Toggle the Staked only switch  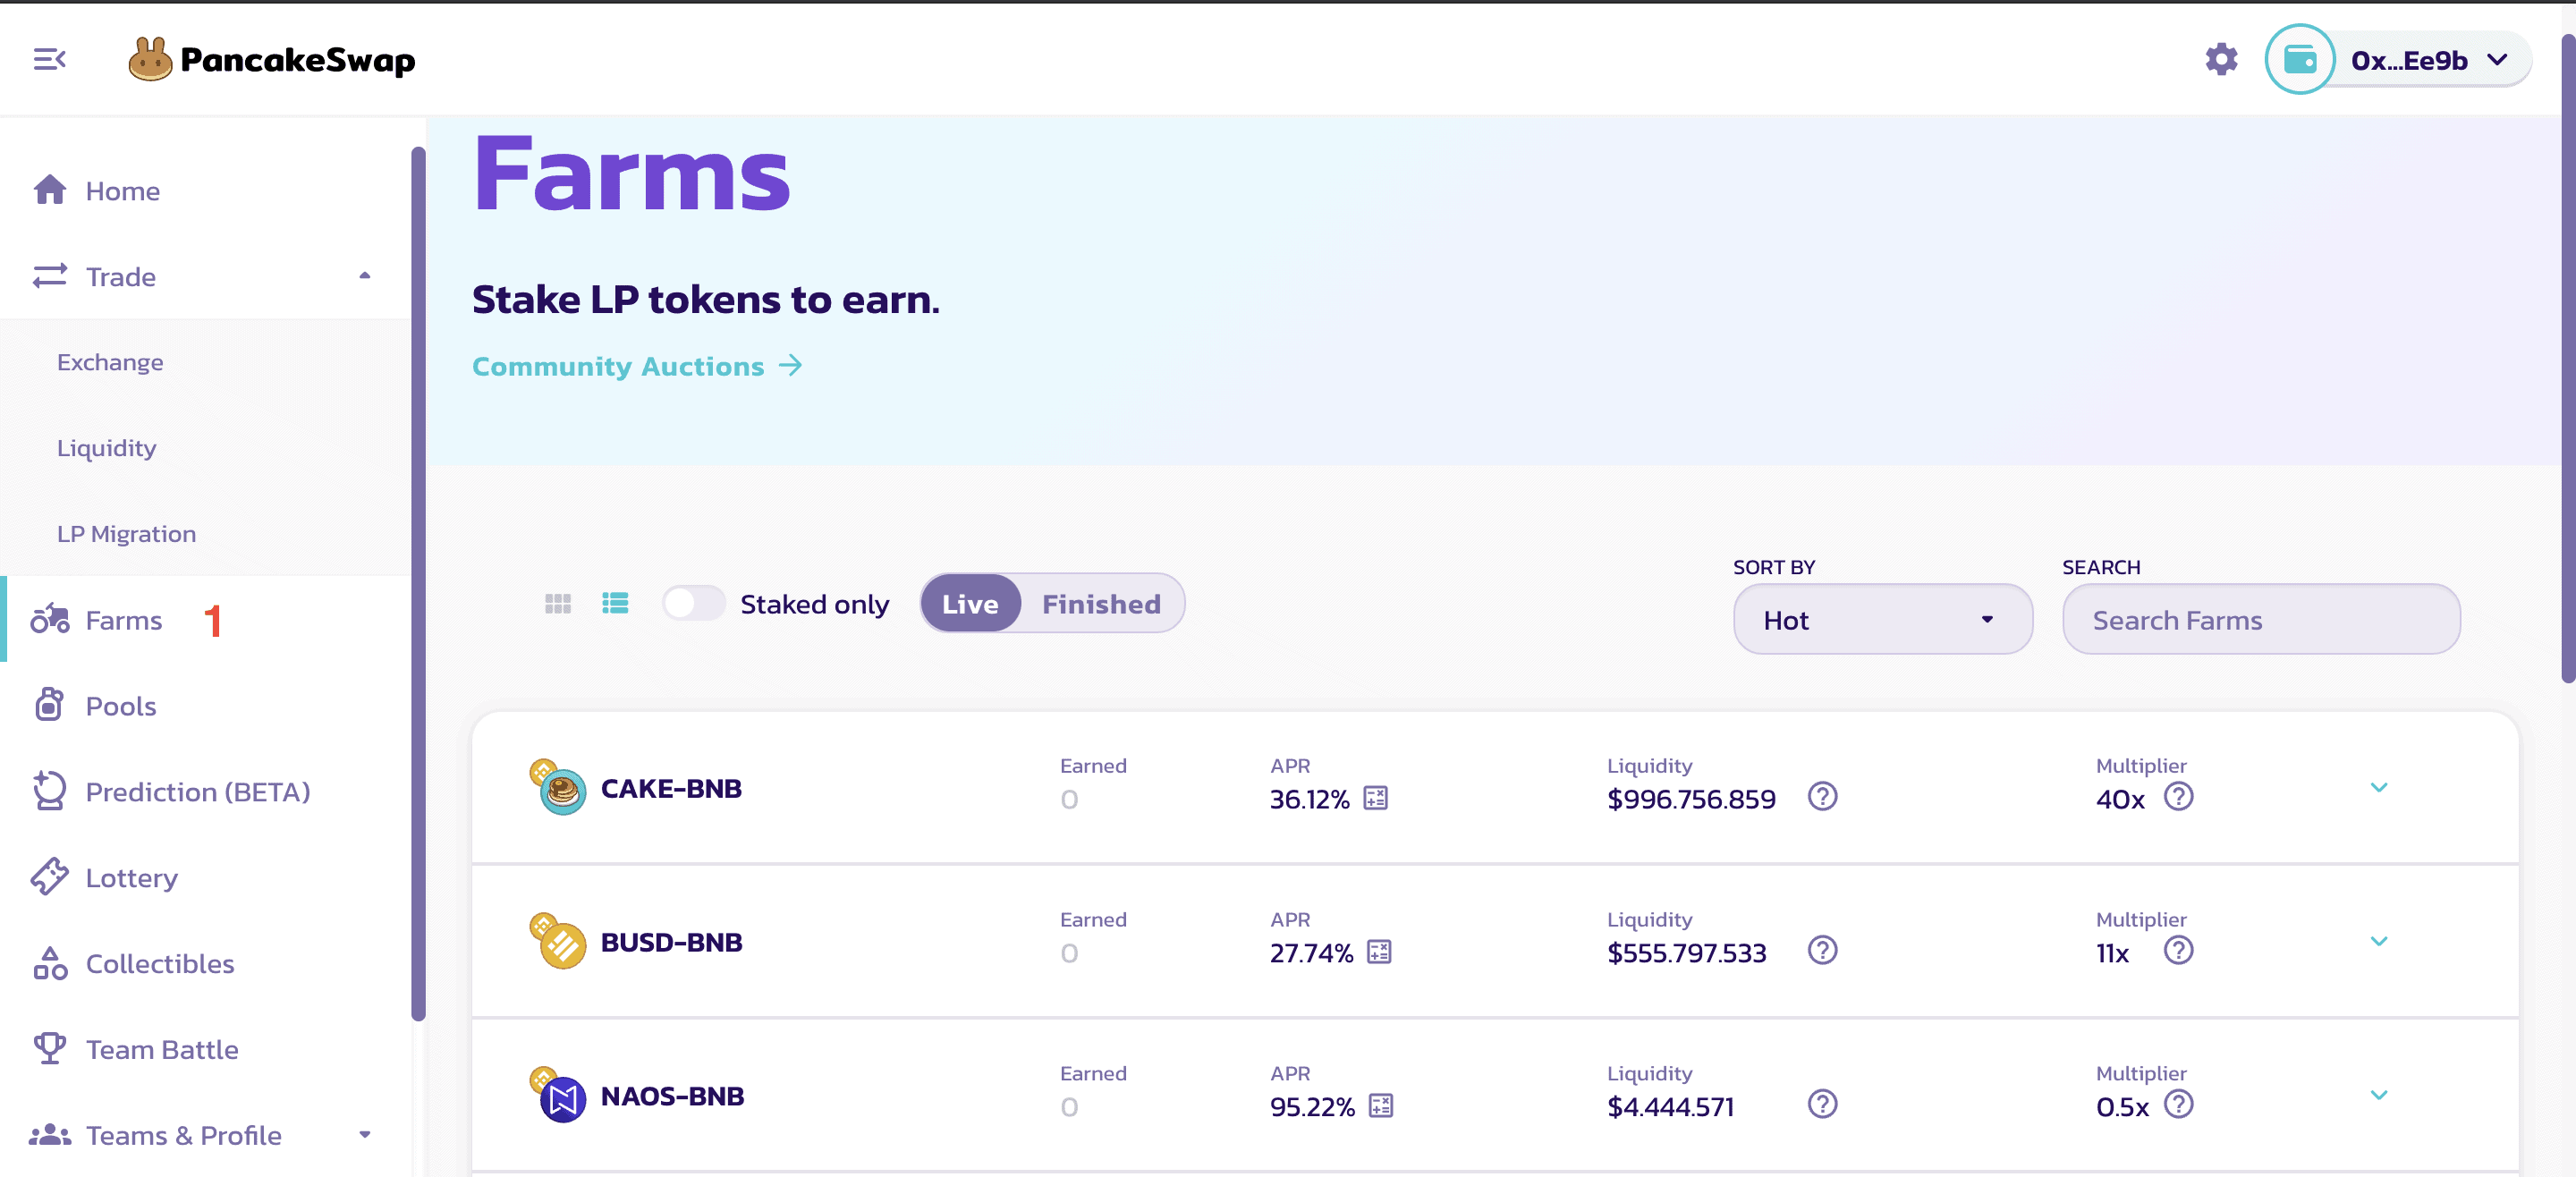(x=693, y=603)
